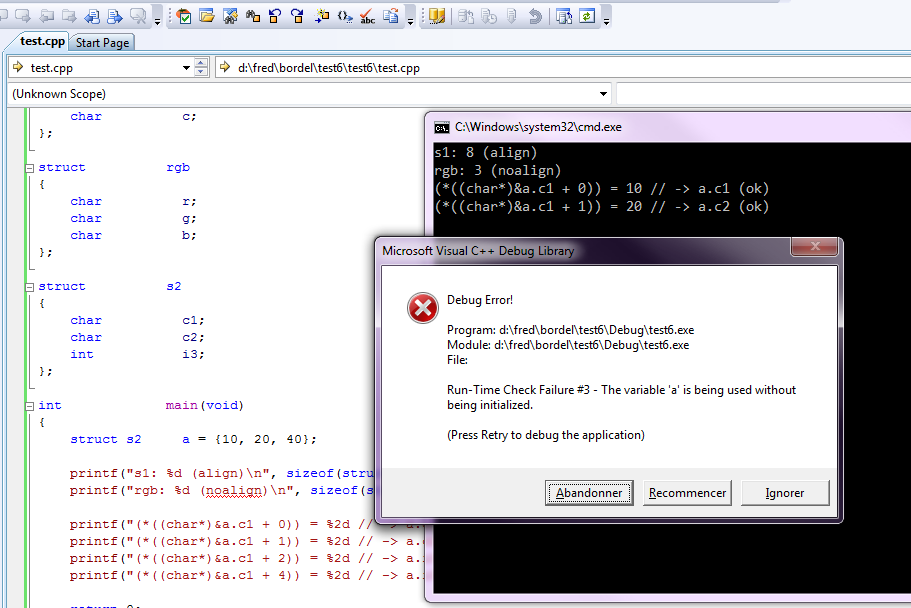Click the curved undo arrow toolbar icon
911x608 pixels.
click(x=535, y=16)
